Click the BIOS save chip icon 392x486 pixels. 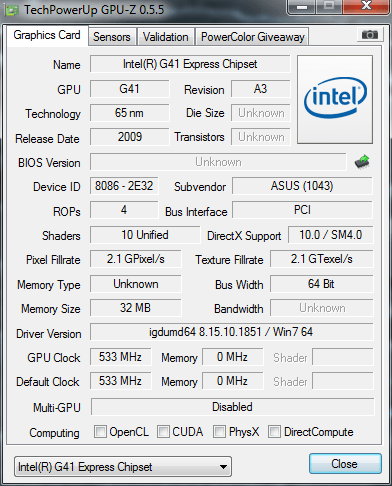pos(362,162)
